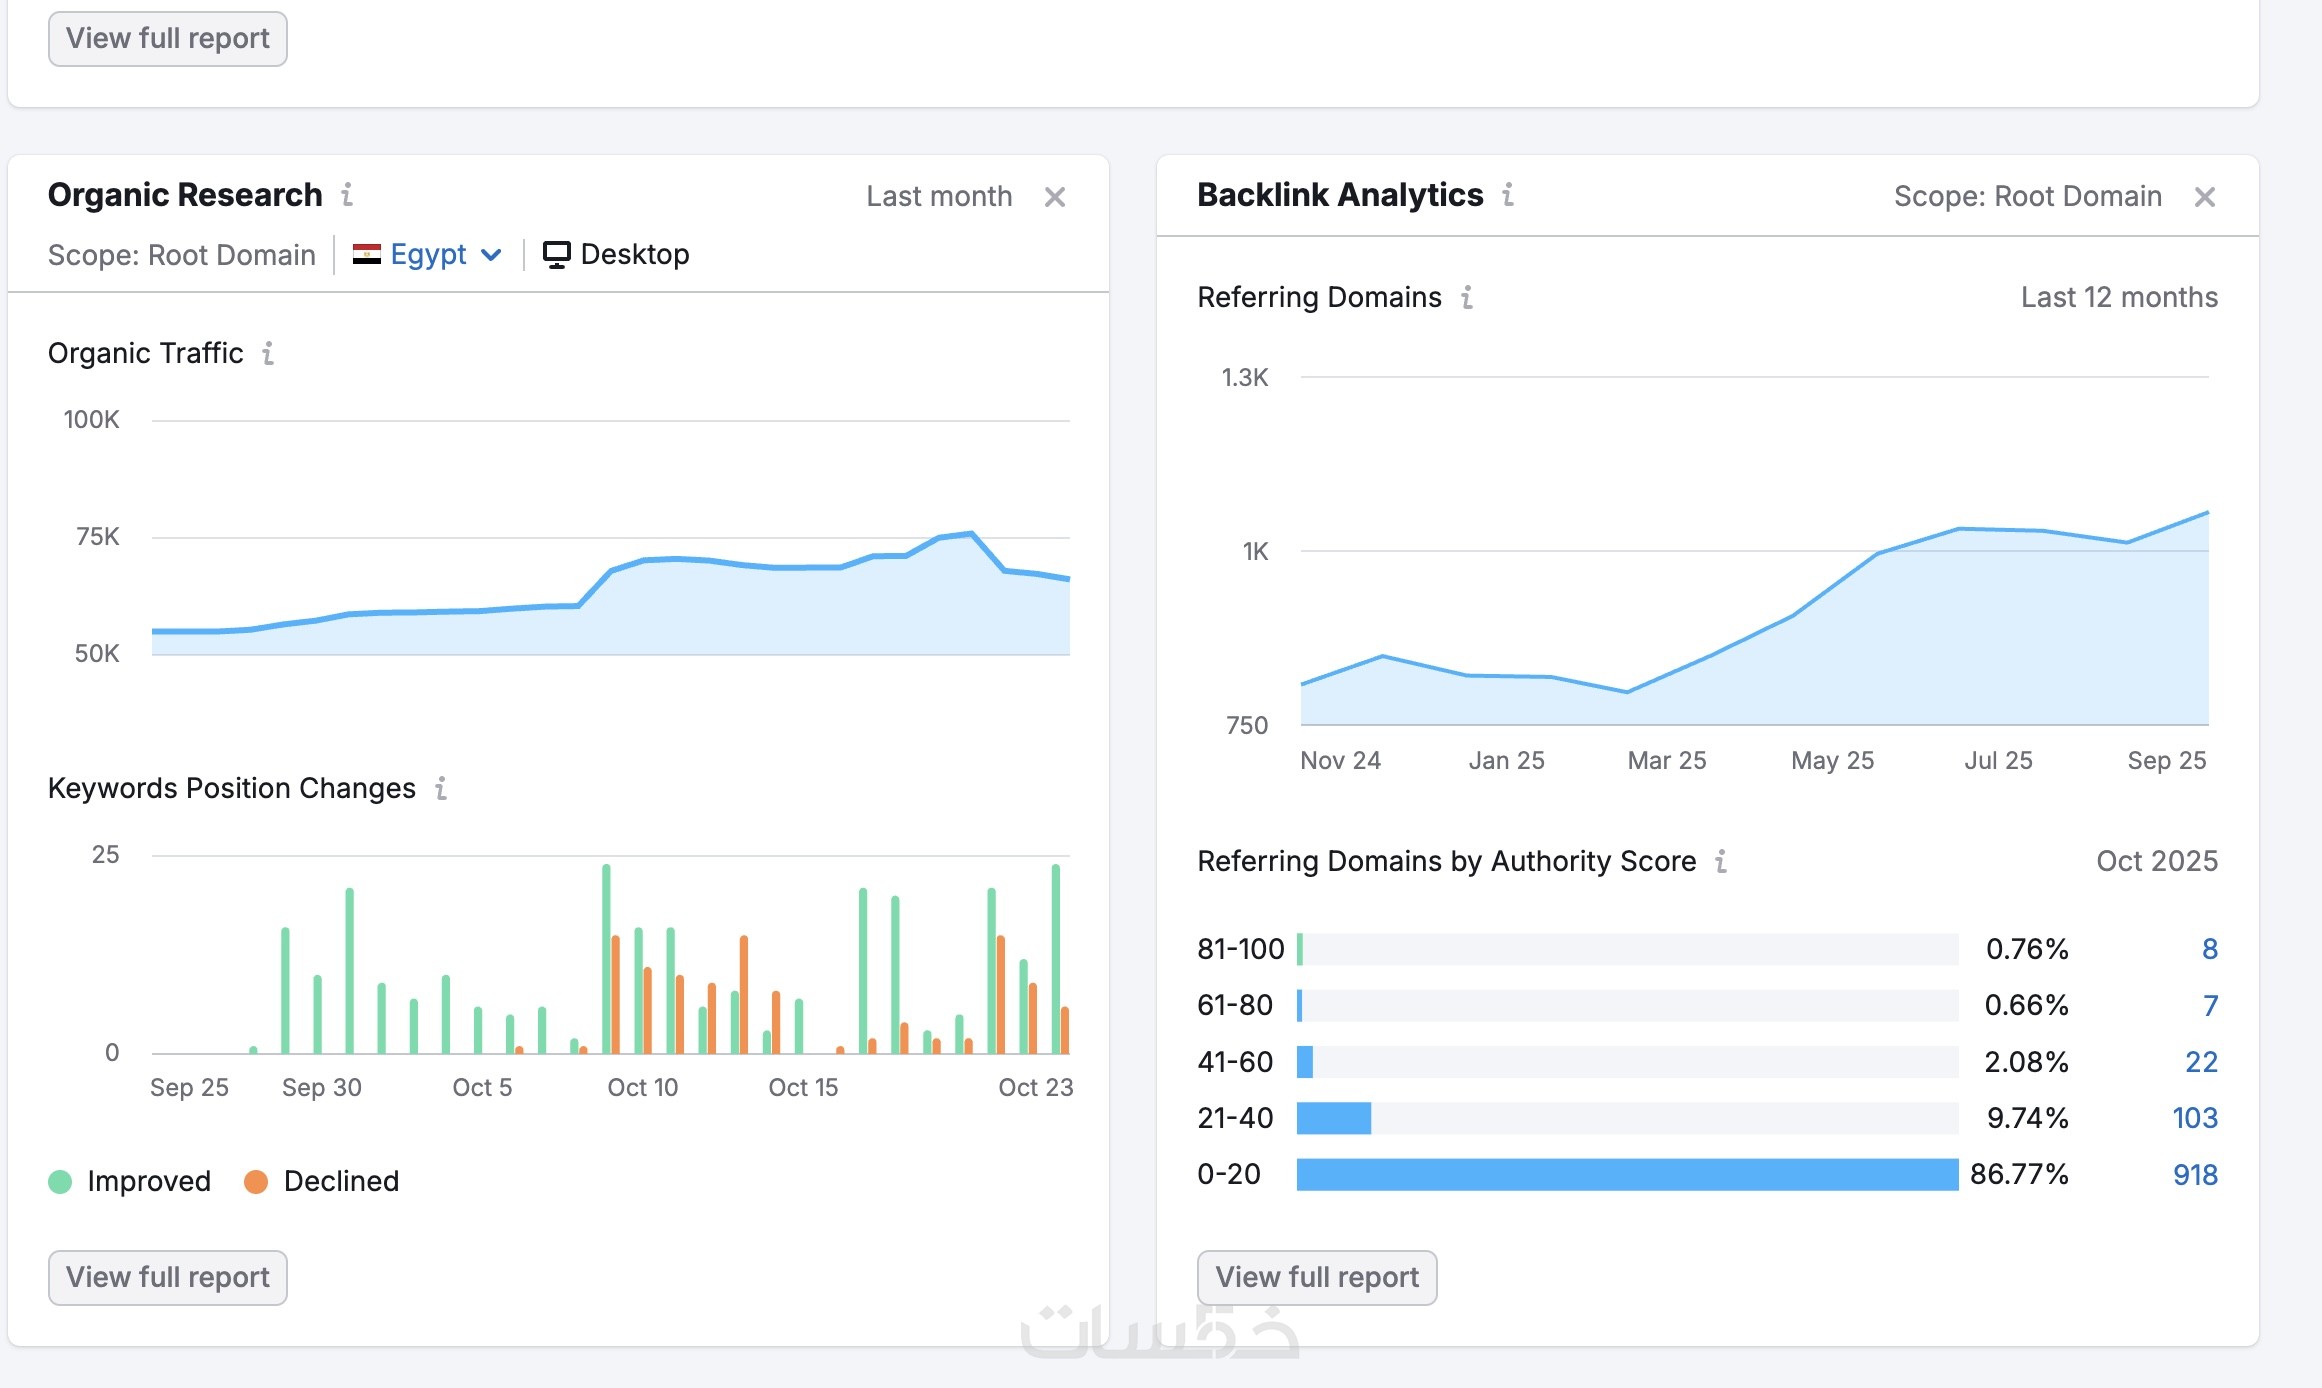Click info icon next to Organic Research

(347, 194)
